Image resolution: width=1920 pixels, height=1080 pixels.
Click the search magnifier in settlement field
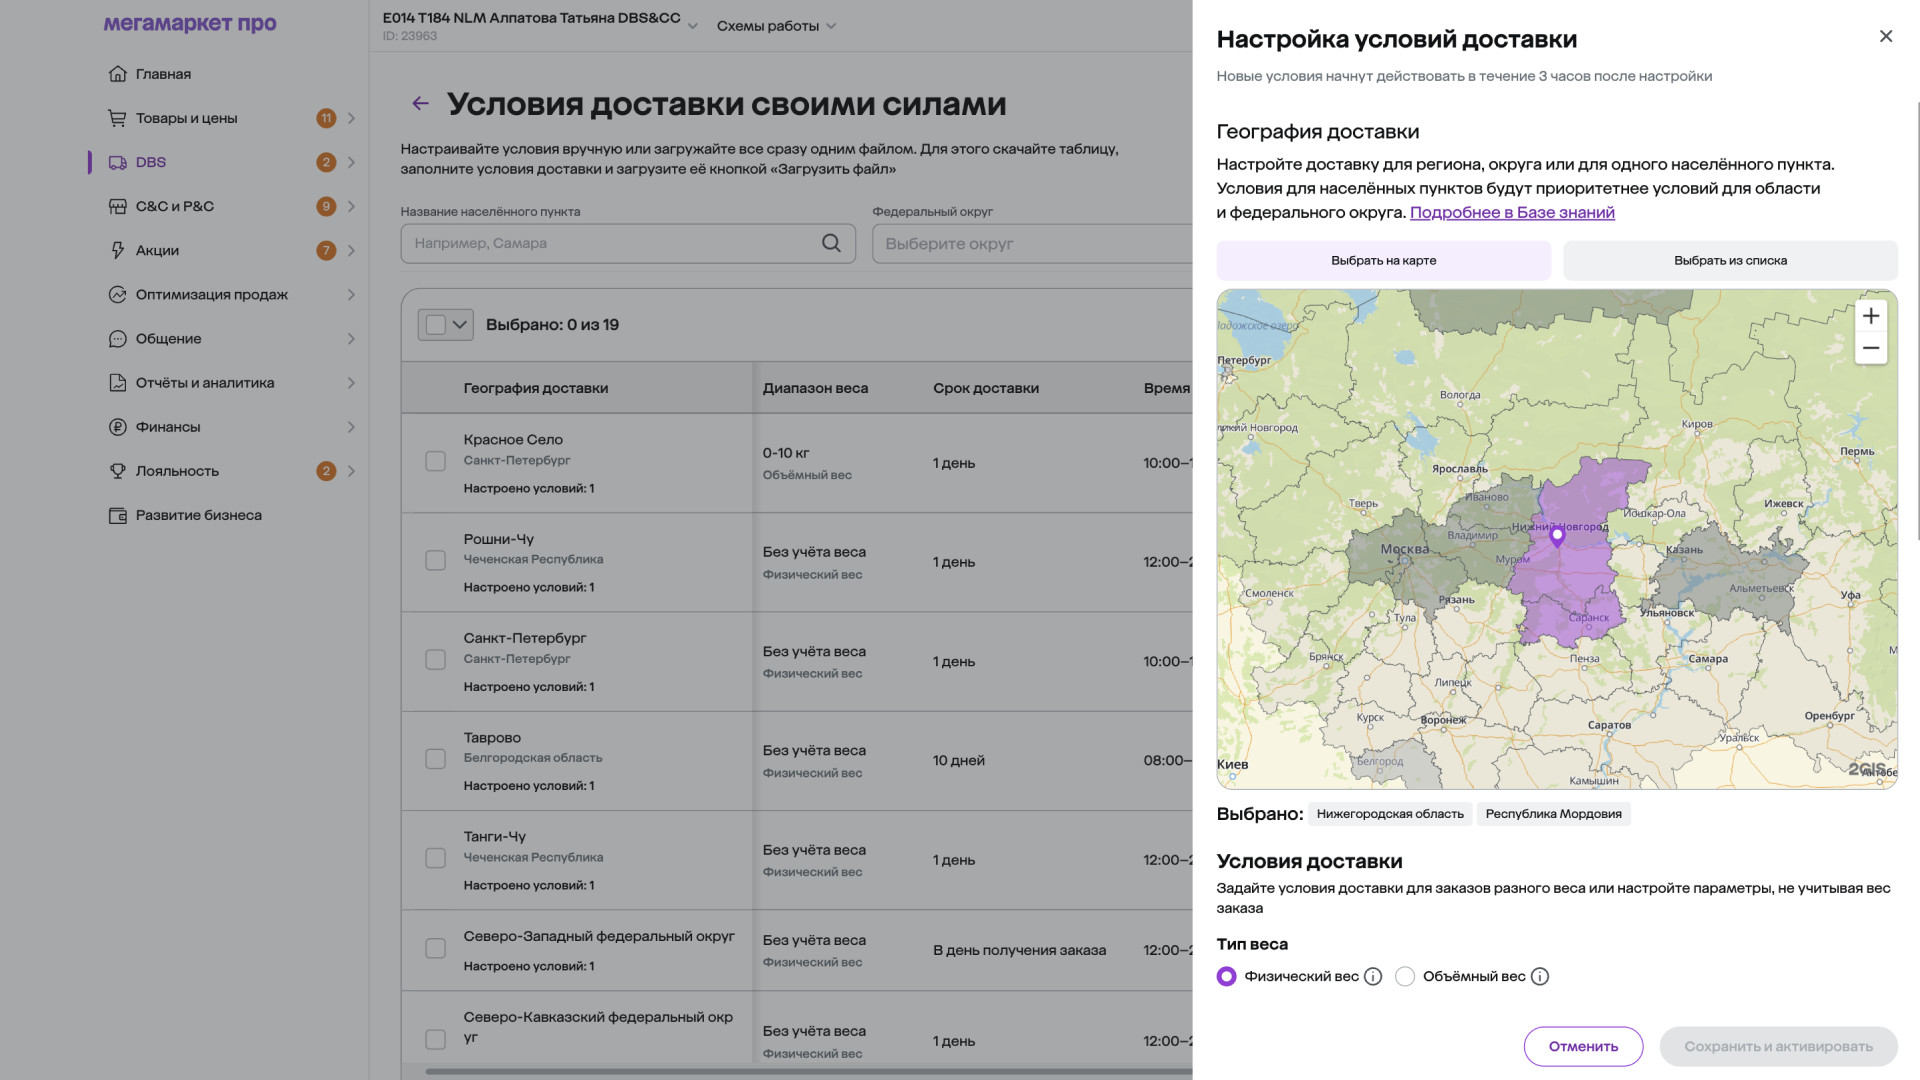(x=831, y=243)
